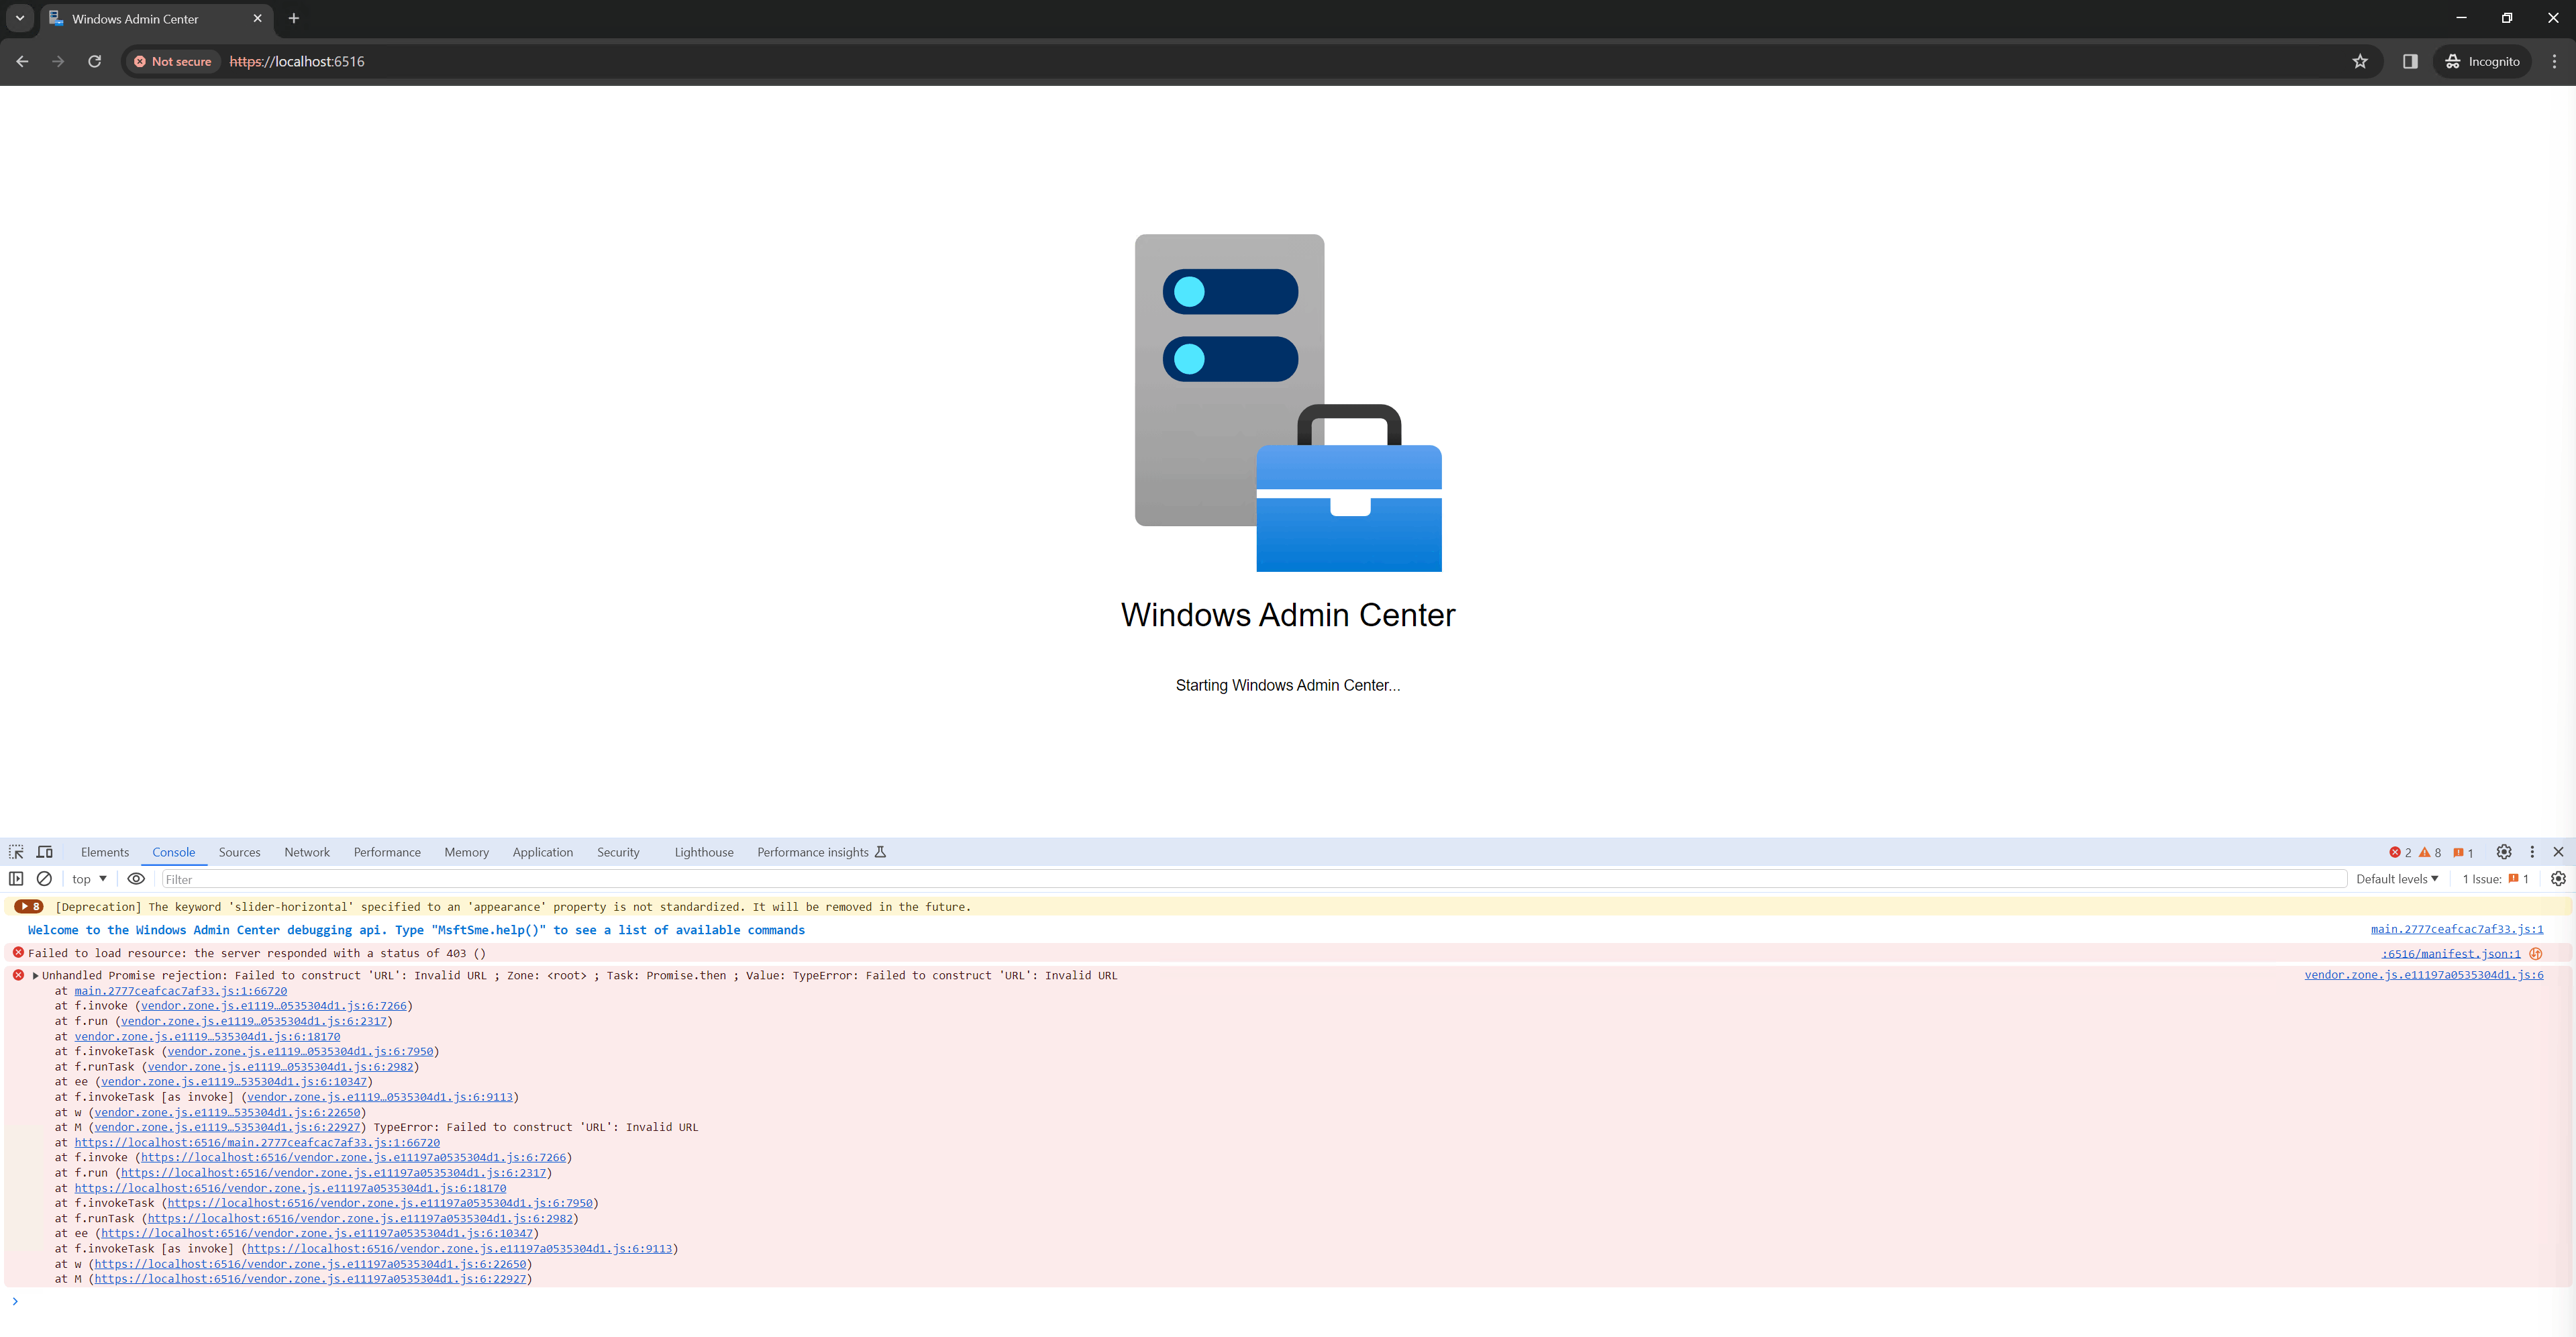
Task: Toggle the device toolbar icon
Action: [x=45, y=852]
